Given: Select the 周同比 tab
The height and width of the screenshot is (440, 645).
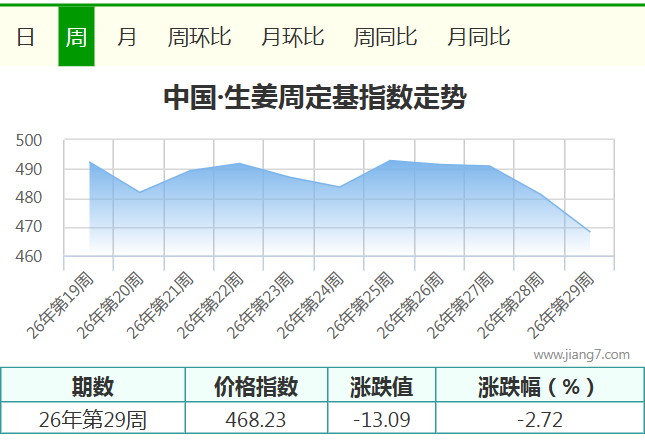Looking at the screenshot, I should (x=385, y=37).
